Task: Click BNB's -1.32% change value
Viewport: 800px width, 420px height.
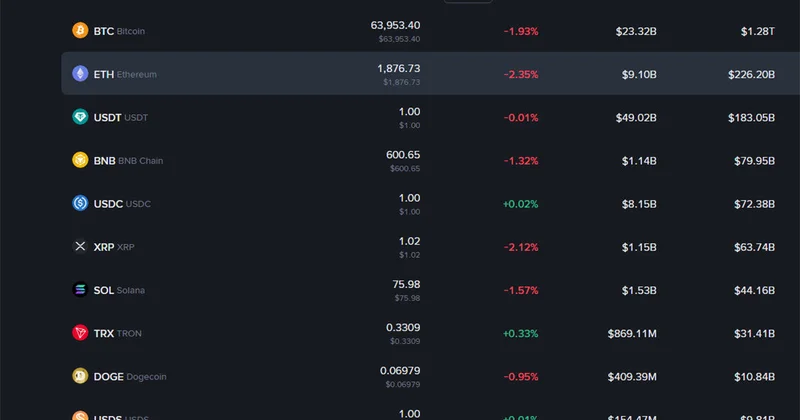Action: click(x=521, y=161)
